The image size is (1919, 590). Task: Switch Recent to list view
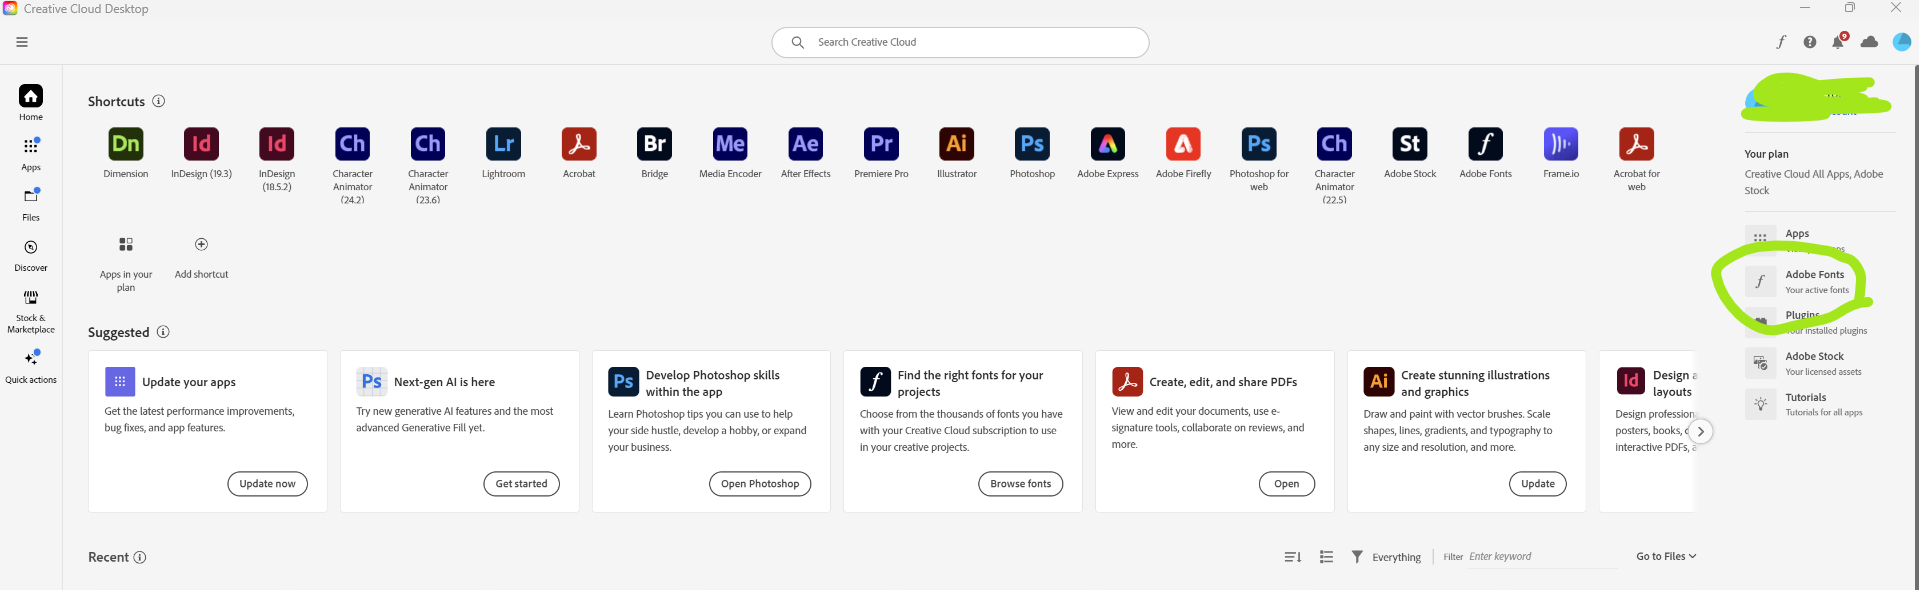(1327, 557)
